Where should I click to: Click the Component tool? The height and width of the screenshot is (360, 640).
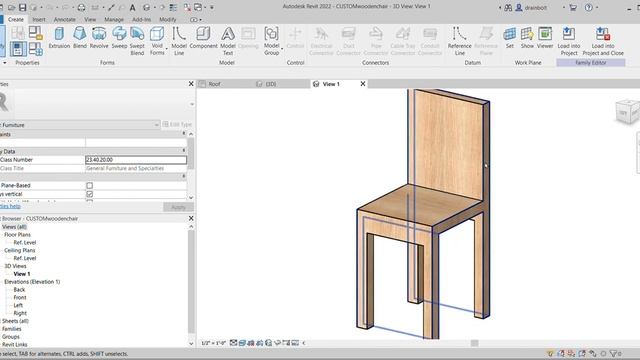point(203,38)
